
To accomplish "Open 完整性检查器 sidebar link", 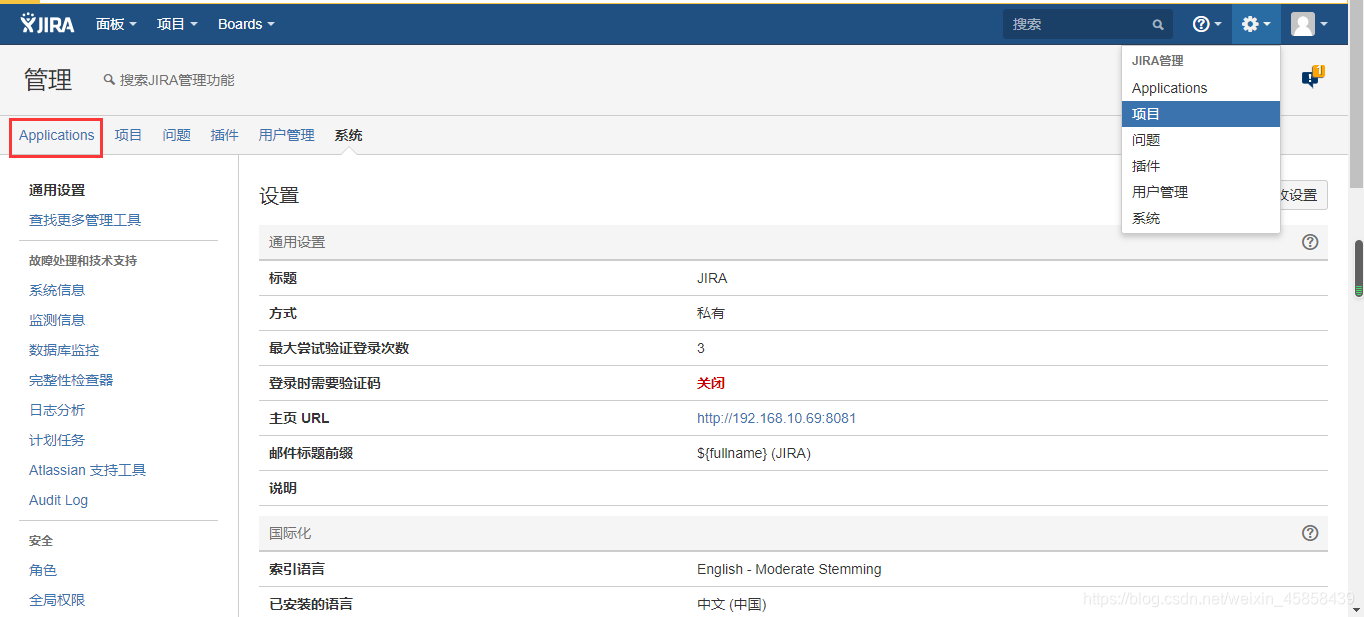I will point(71,380).
